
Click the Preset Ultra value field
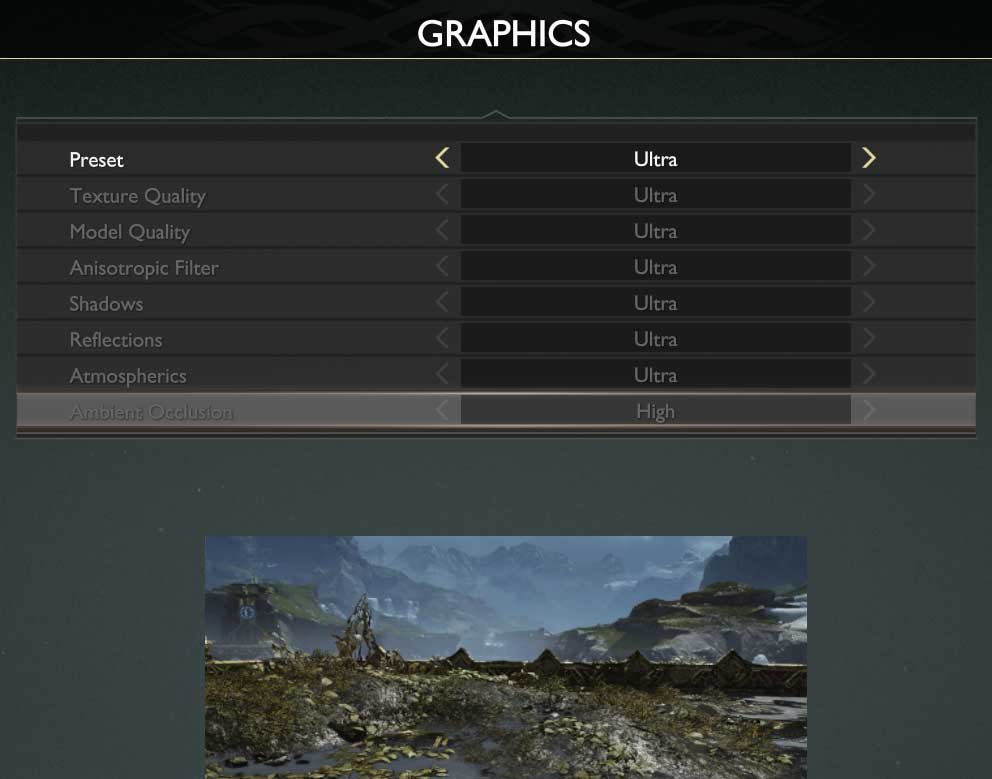point(655,159)
